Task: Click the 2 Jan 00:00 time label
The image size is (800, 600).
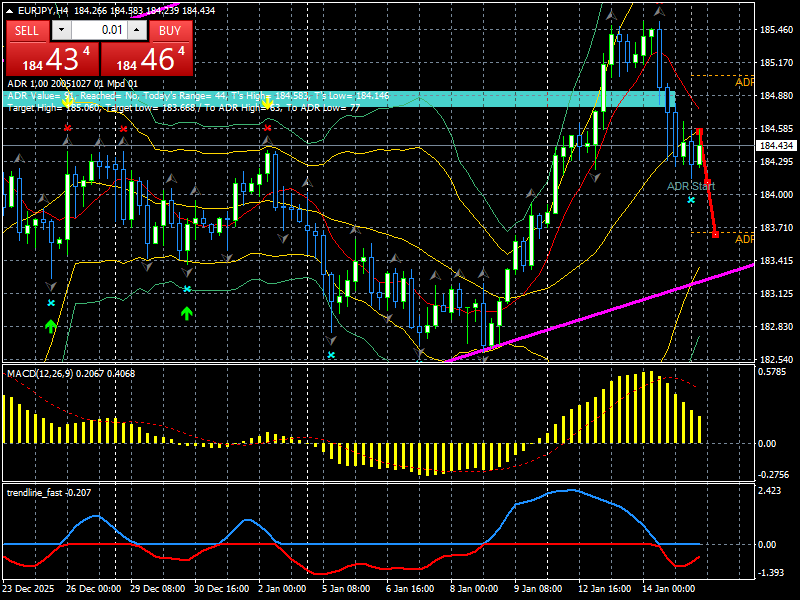Action: tap(282, 588)
